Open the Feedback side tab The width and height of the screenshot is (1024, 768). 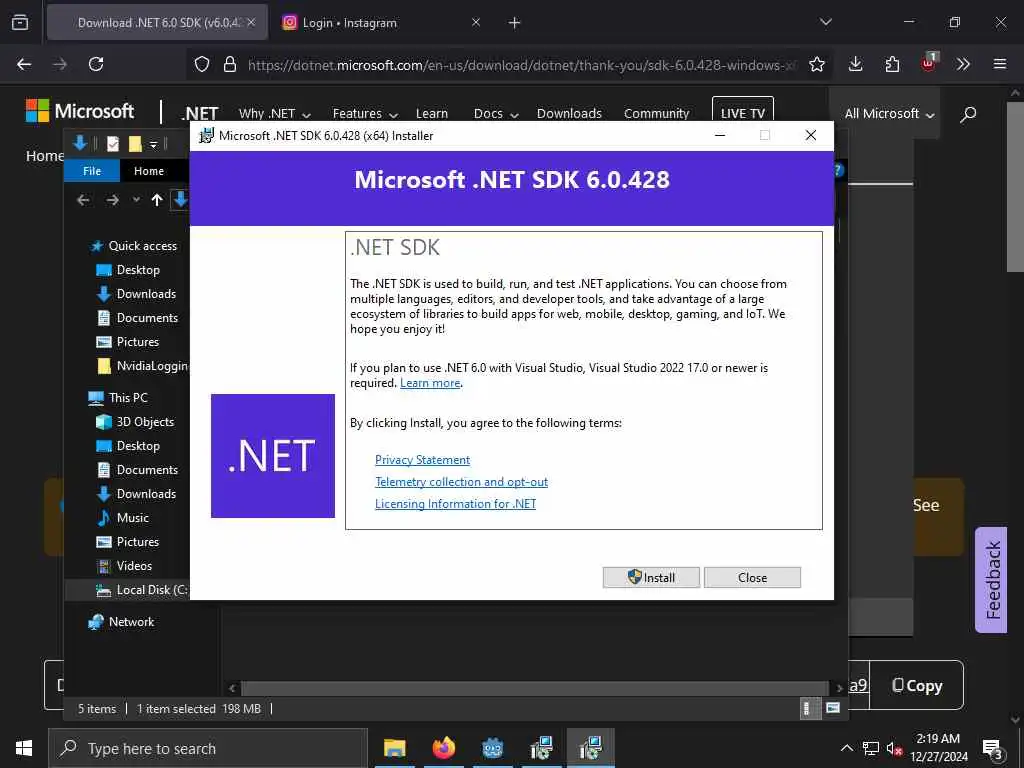(x=992, y=580)
